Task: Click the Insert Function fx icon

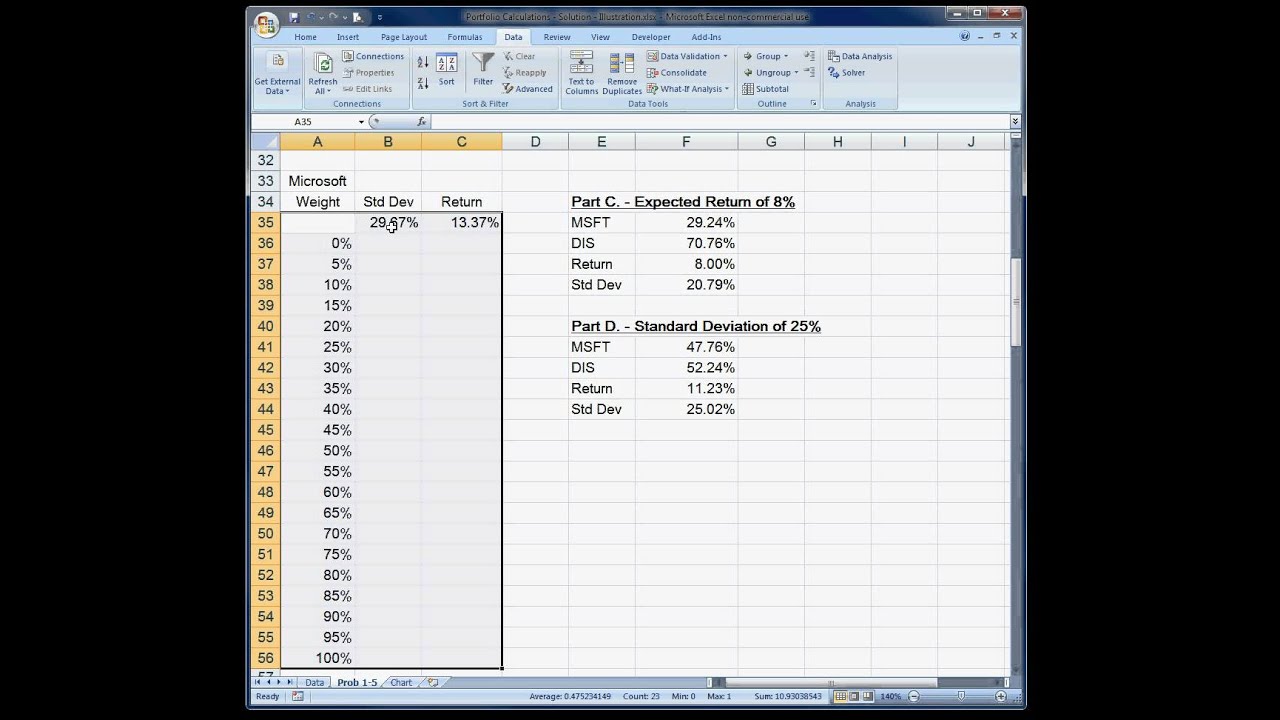Action: click(x=422, y=122)
